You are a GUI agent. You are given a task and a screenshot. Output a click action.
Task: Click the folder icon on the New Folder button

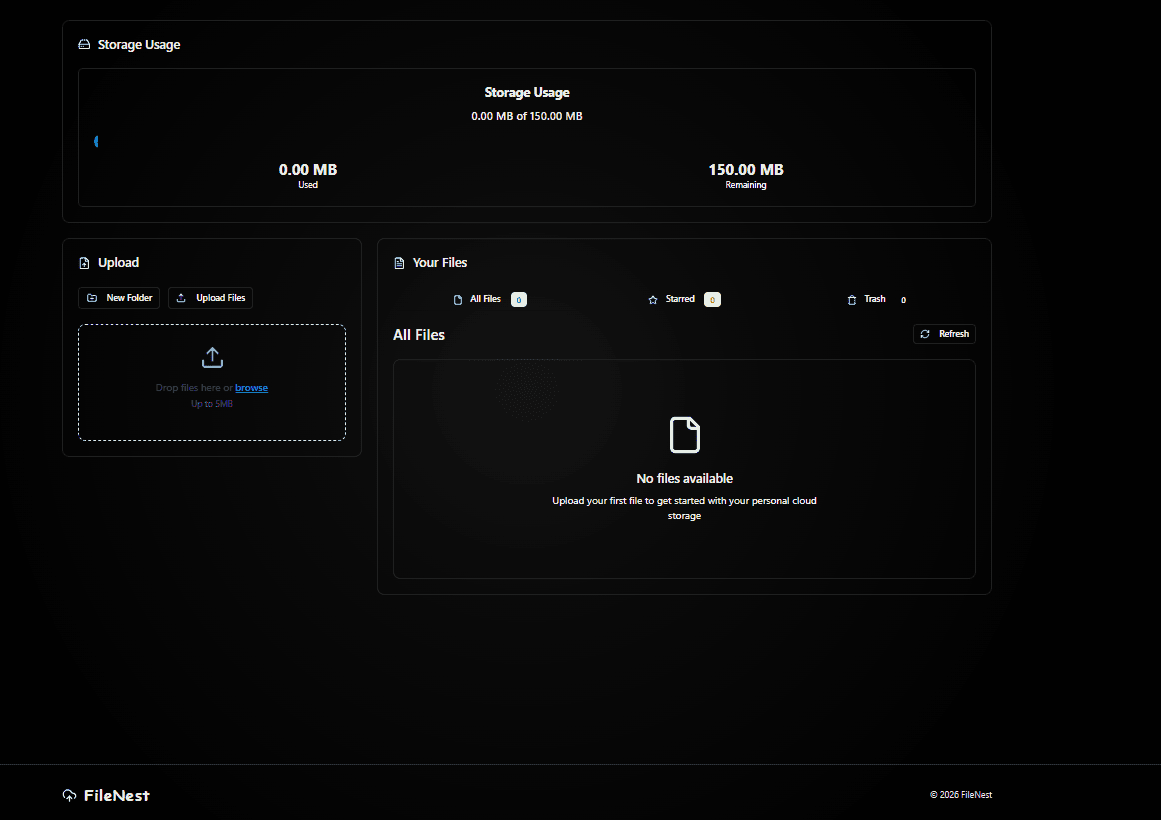tap(91, 297)
